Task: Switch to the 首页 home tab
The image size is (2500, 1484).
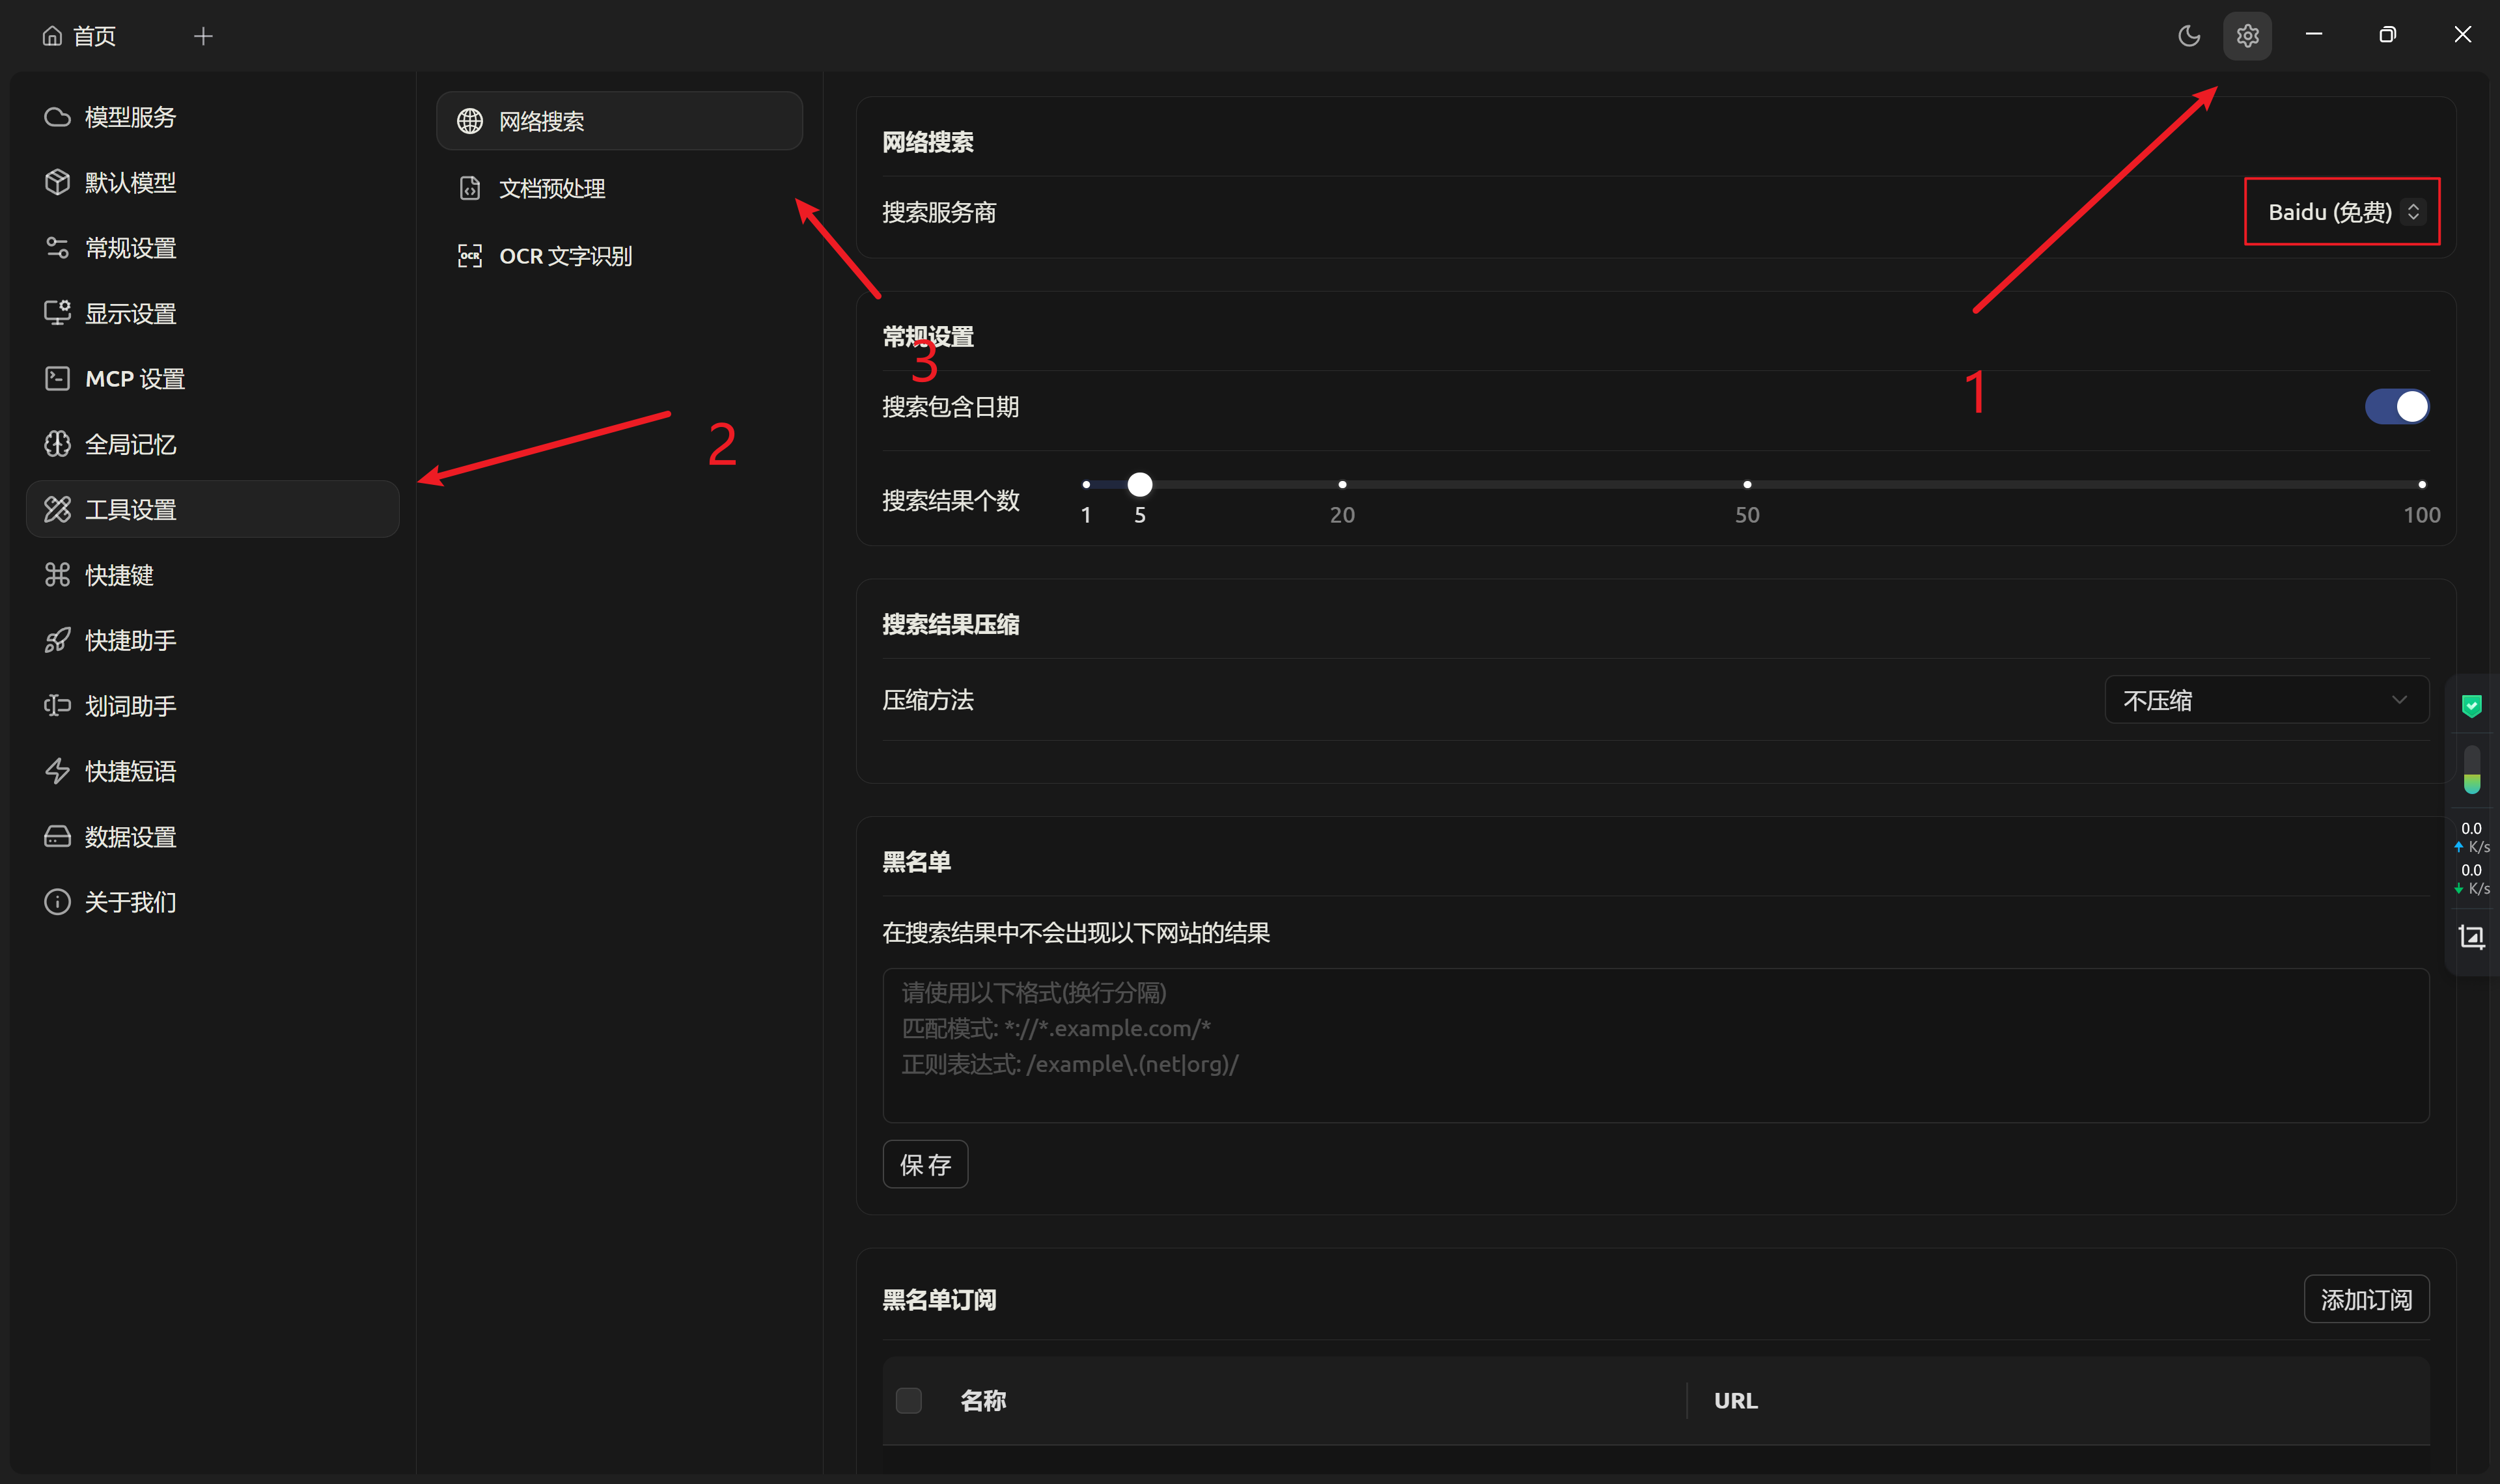Action: [80, 36]
